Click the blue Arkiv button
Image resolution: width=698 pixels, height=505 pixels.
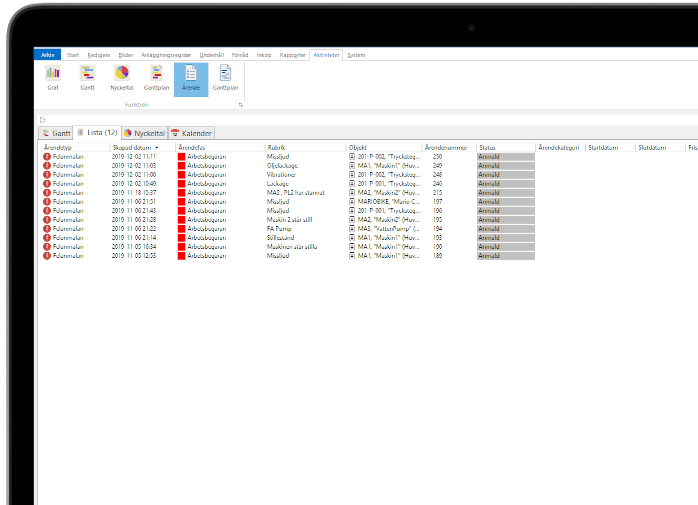tap(48, 55)
